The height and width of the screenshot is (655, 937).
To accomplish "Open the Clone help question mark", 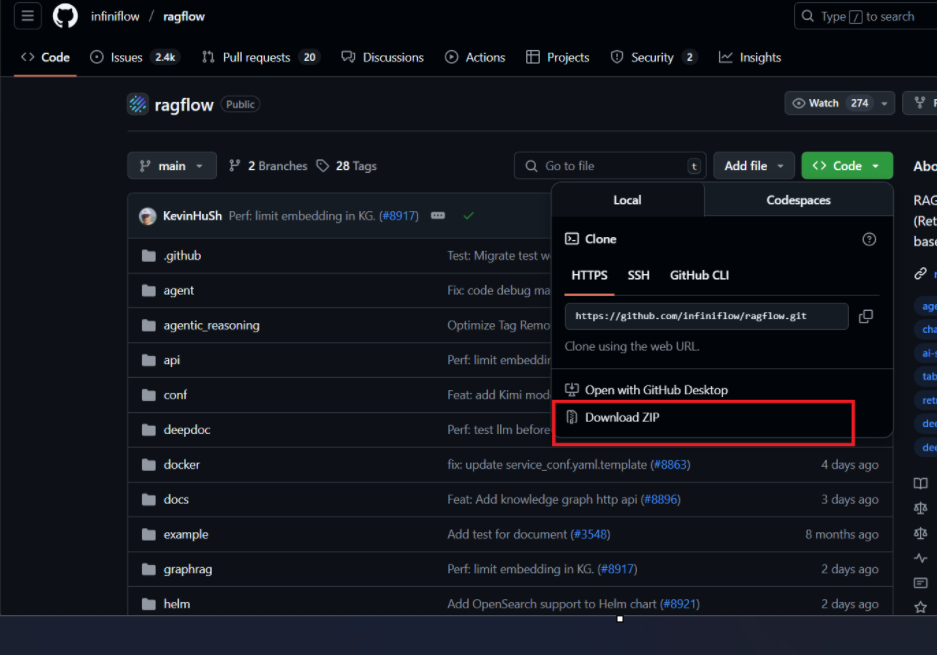I will (x=869, y=239).
